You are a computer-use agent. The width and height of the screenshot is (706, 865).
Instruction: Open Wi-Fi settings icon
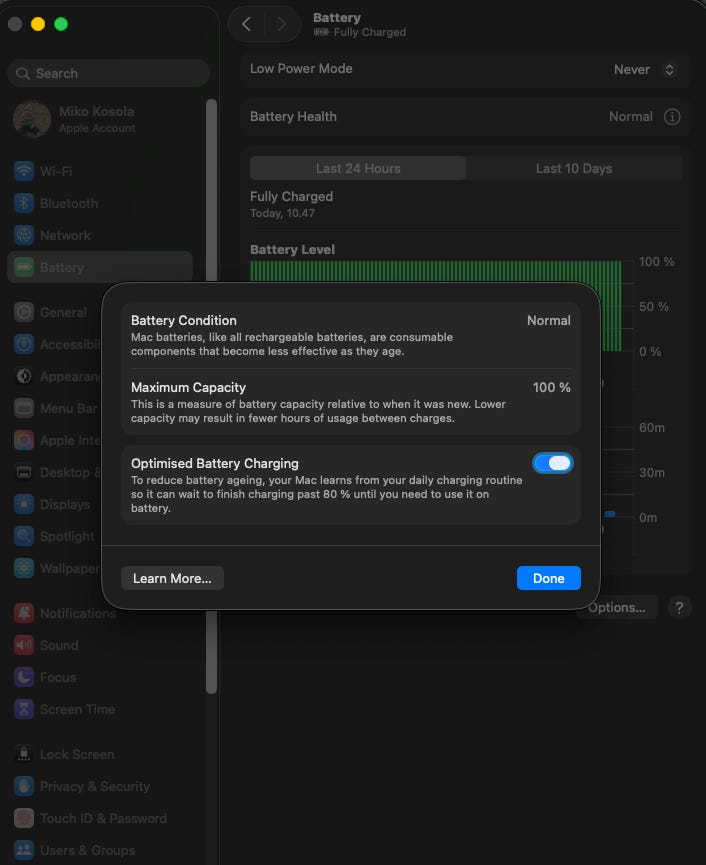(24, 171)
